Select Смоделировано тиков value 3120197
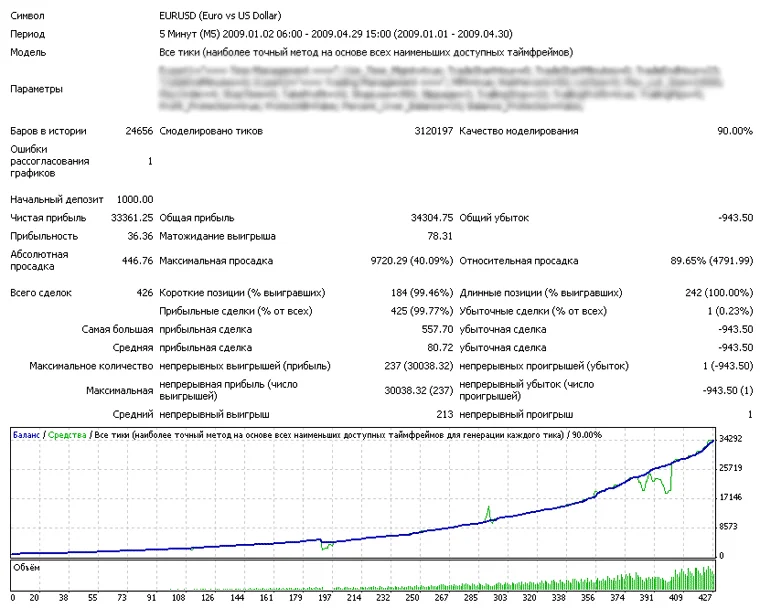The image size is (760, 608). point(433,131)
